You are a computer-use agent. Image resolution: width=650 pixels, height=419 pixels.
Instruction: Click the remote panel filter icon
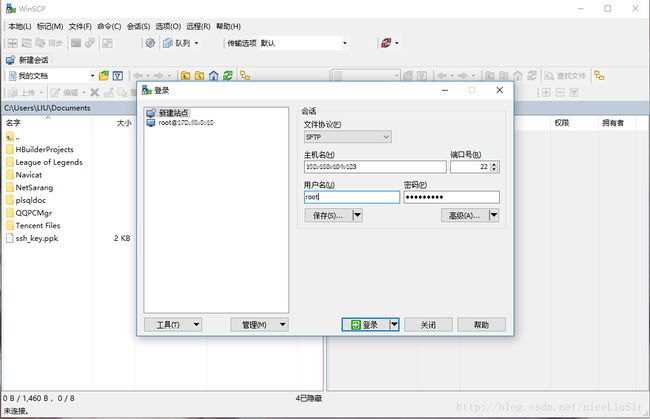point(422,75)
